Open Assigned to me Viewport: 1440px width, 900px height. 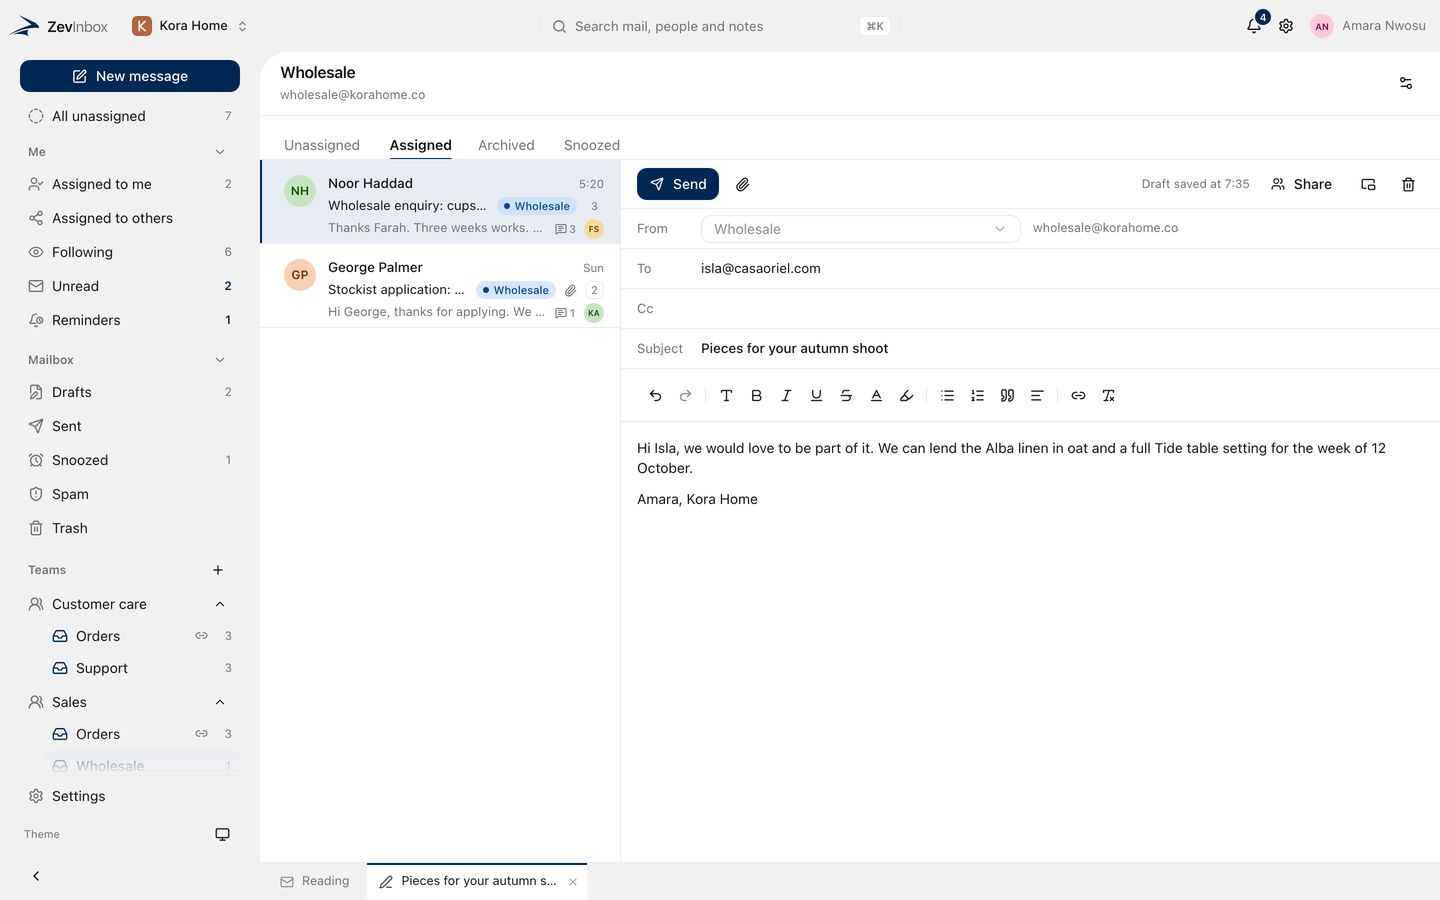[x=130, y=184]
